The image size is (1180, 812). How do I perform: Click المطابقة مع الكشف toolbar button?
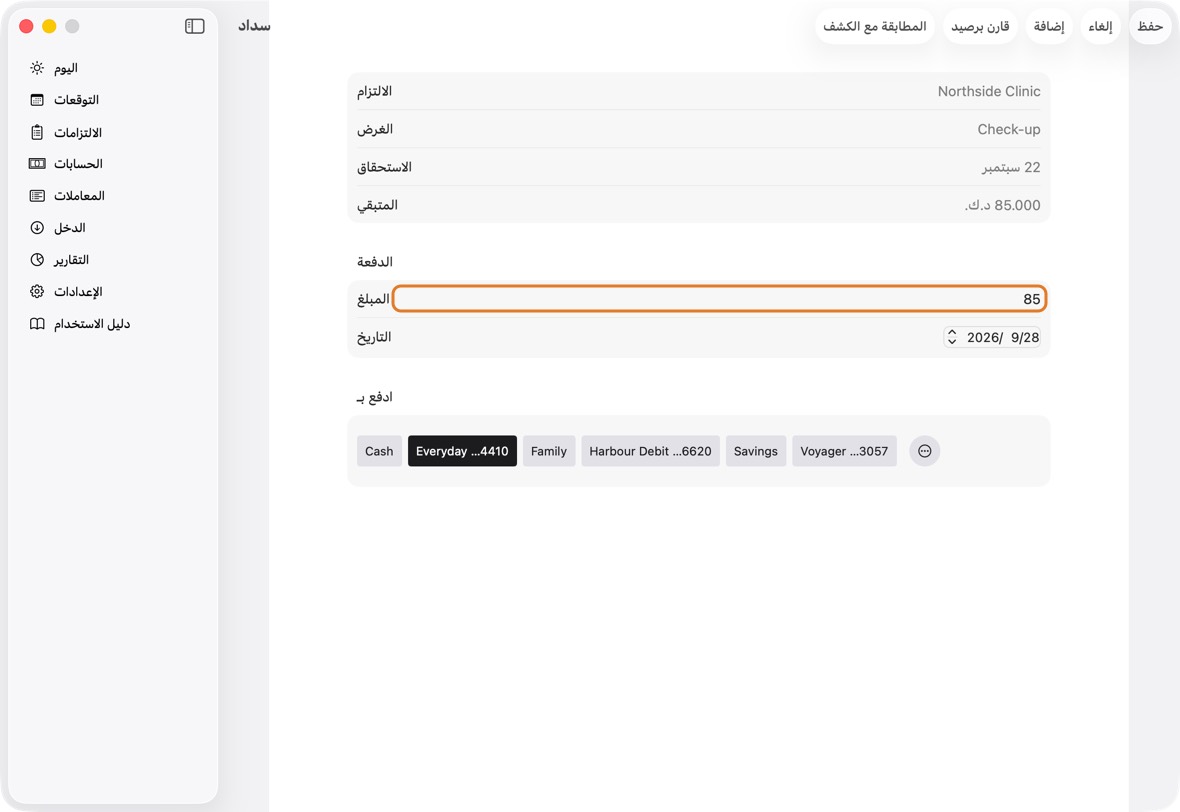coord(874,26)
